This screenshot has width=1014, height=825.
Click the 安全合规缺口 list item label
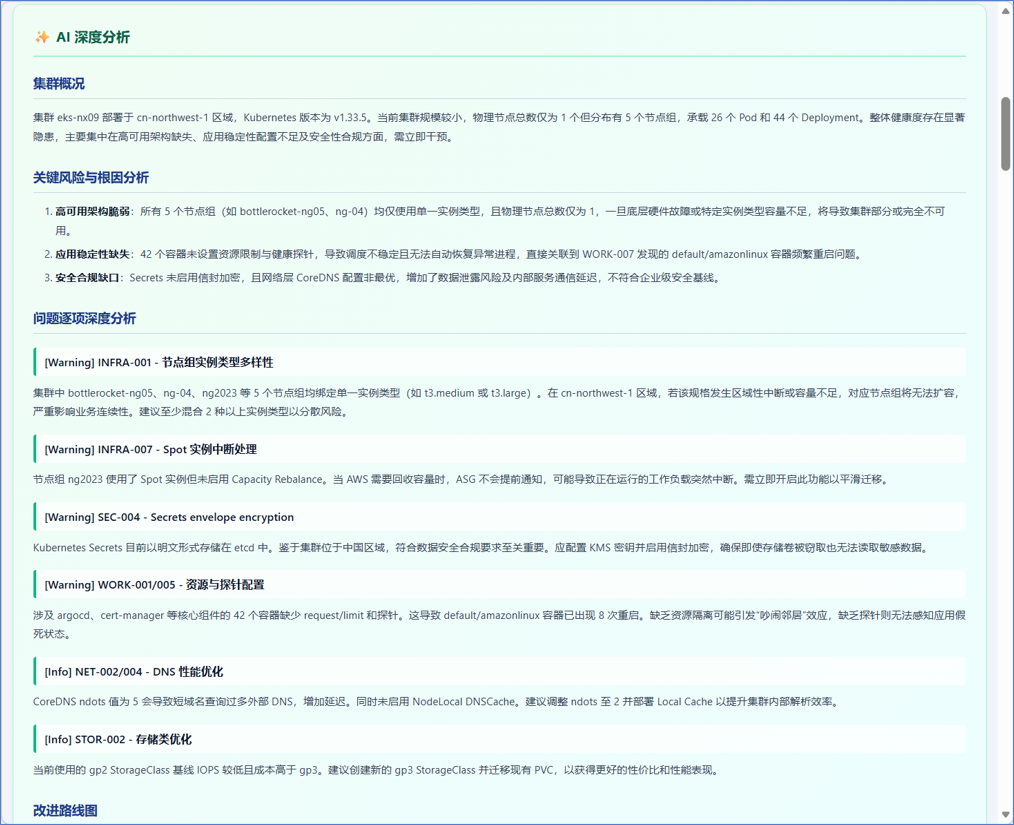87,277
